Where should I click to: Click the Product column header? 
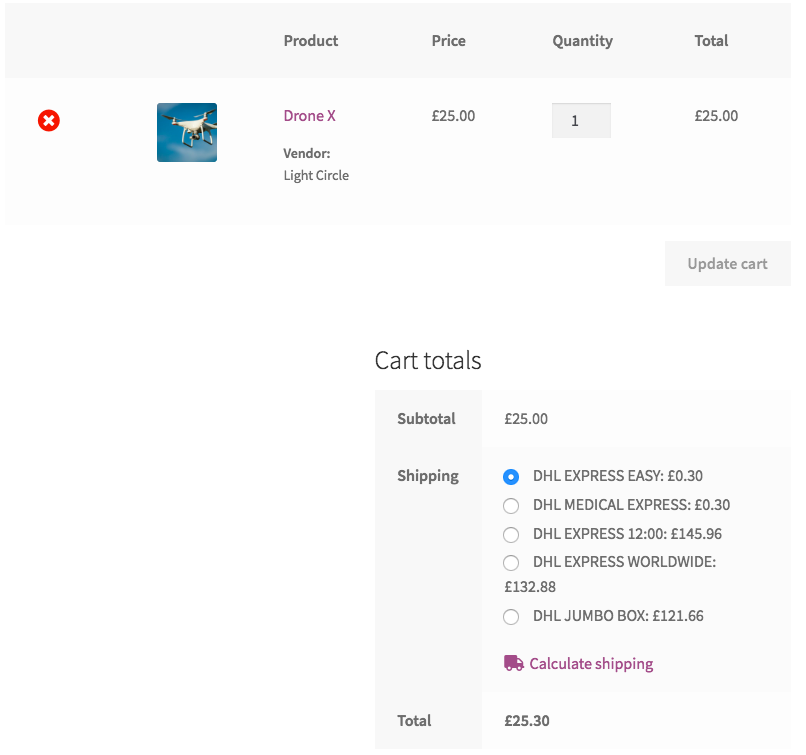[311, 41]
